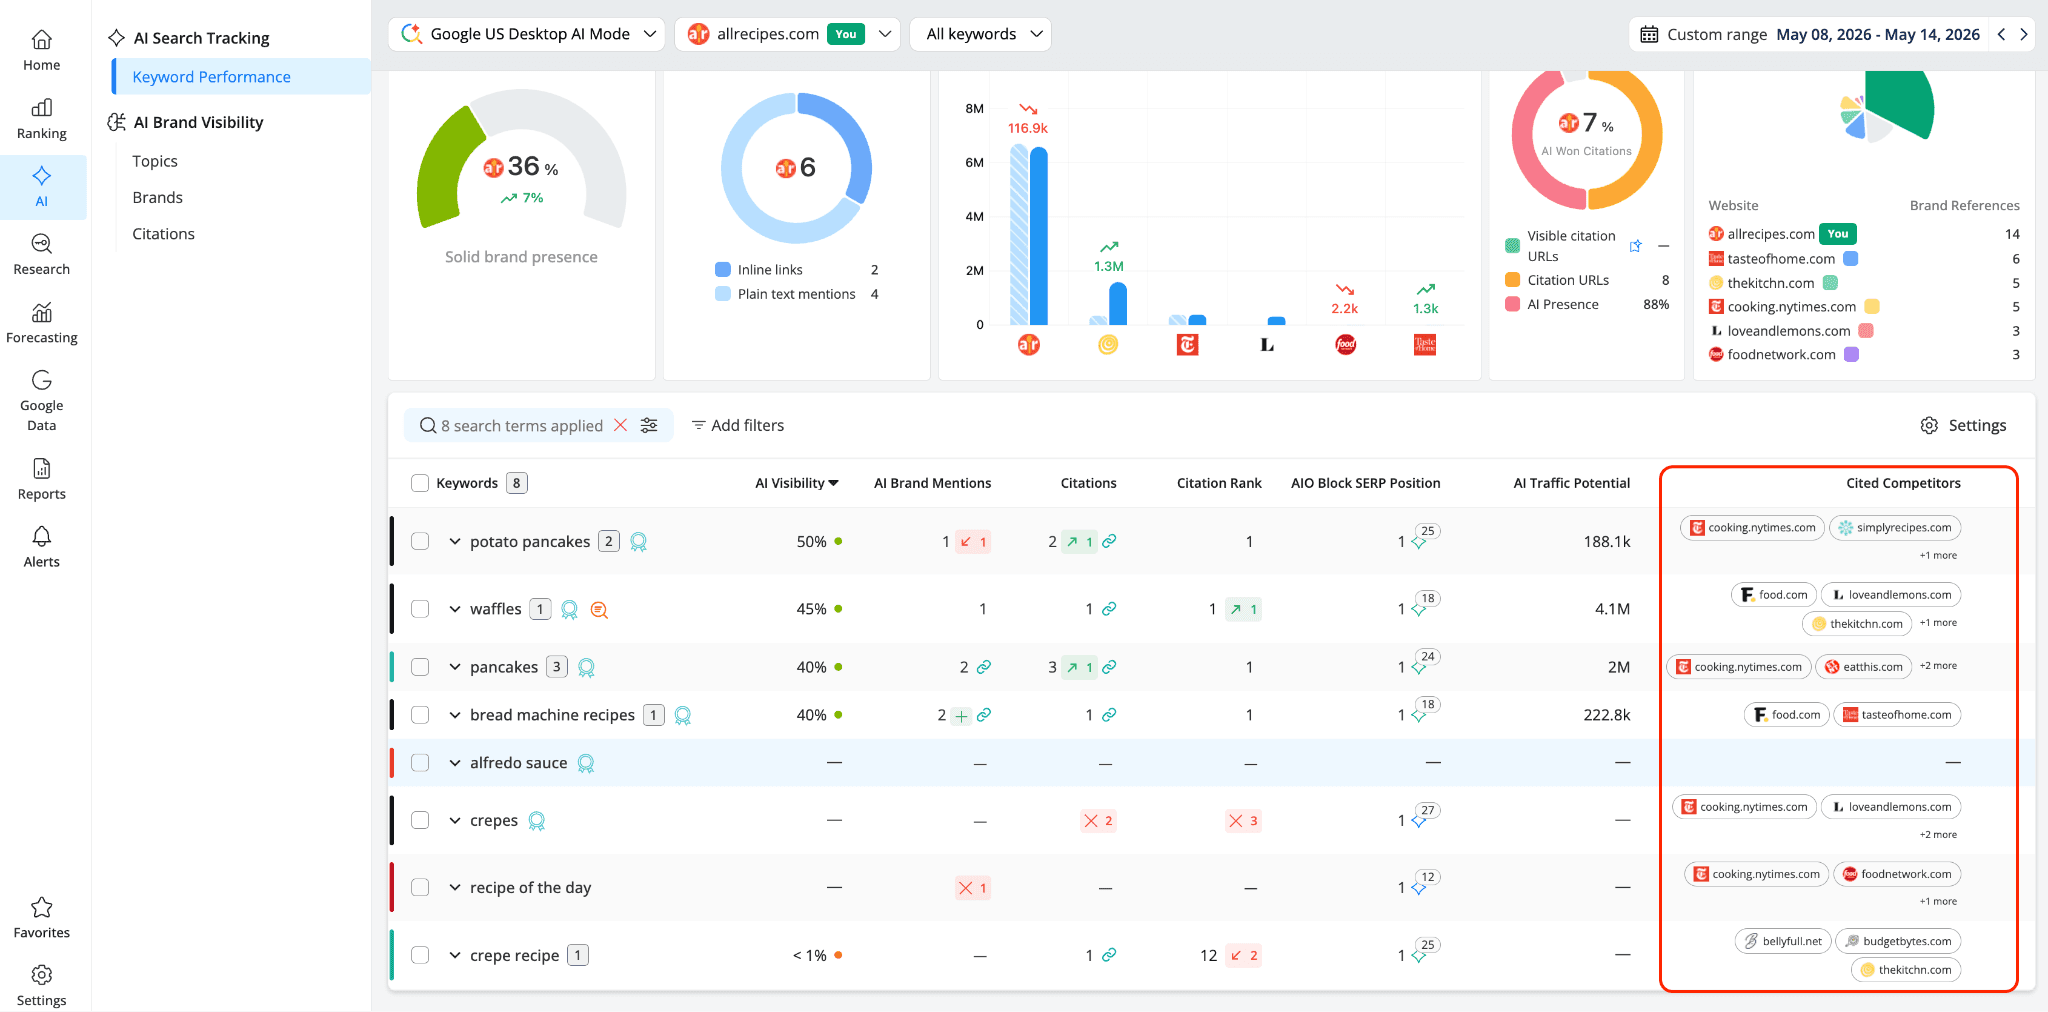Tick the recipe of the day checkbox
Screen dimensions: 2048x1012
[x=420, y=887]
